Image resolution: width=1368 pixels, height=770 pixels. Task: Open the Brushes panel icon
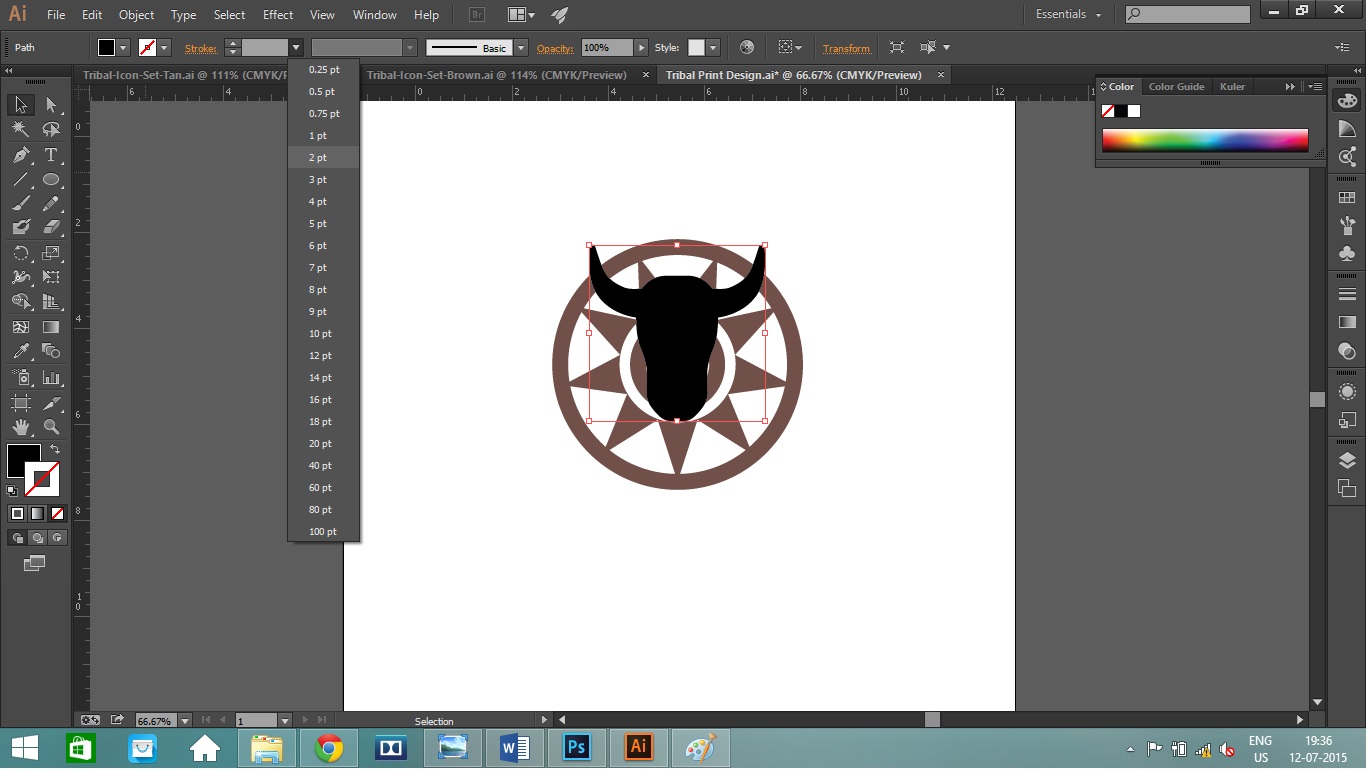pyautogui.click(x=1347, y=225)
